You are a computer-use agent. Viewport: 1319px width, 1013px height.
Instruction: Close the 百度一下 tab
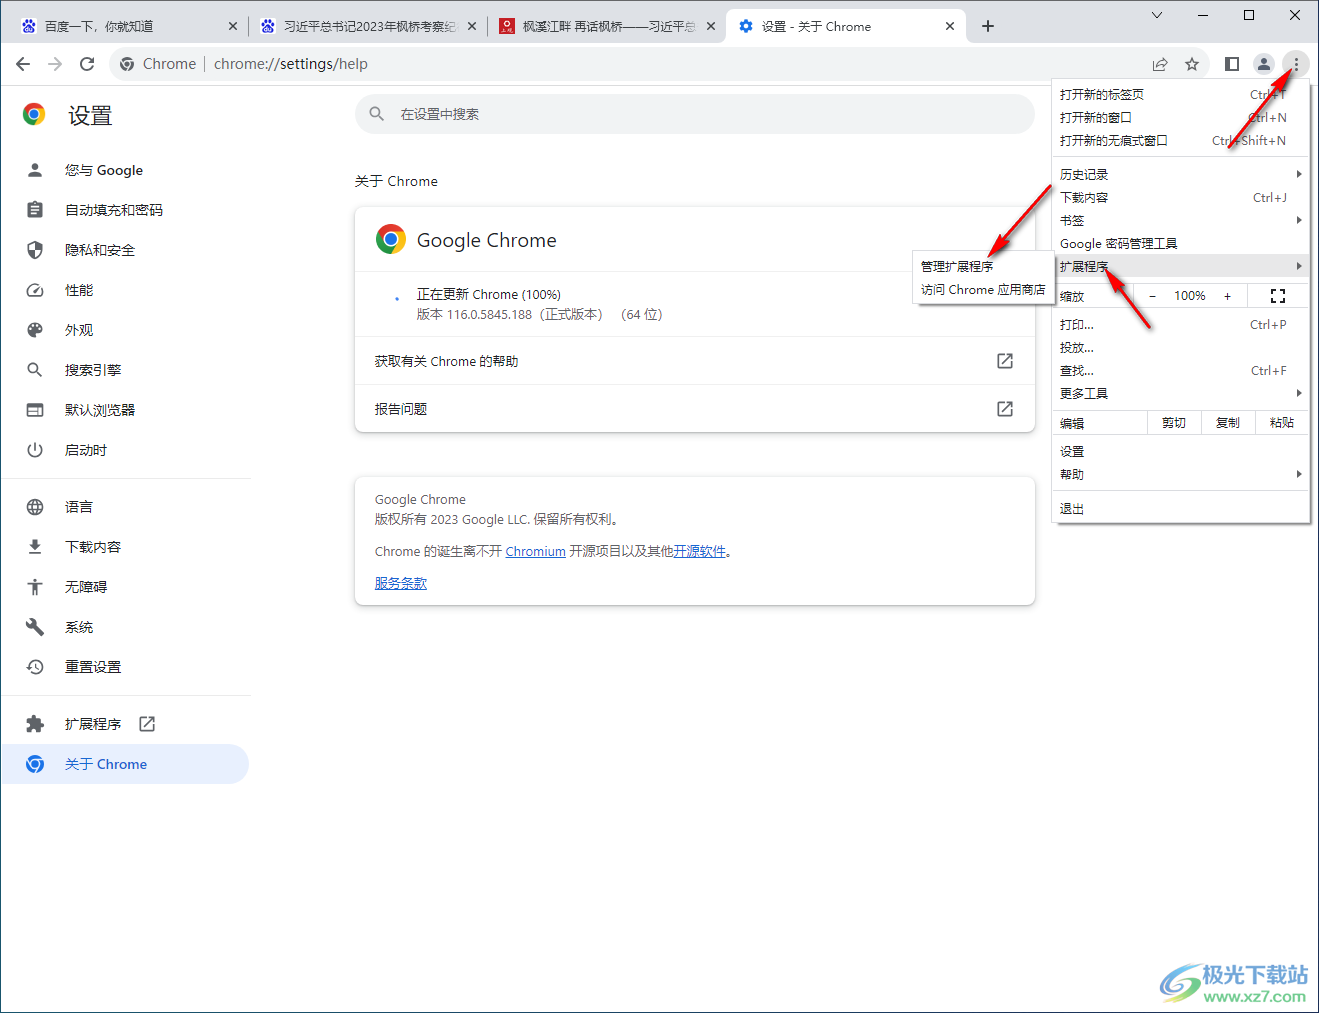[x=233, y=26]
